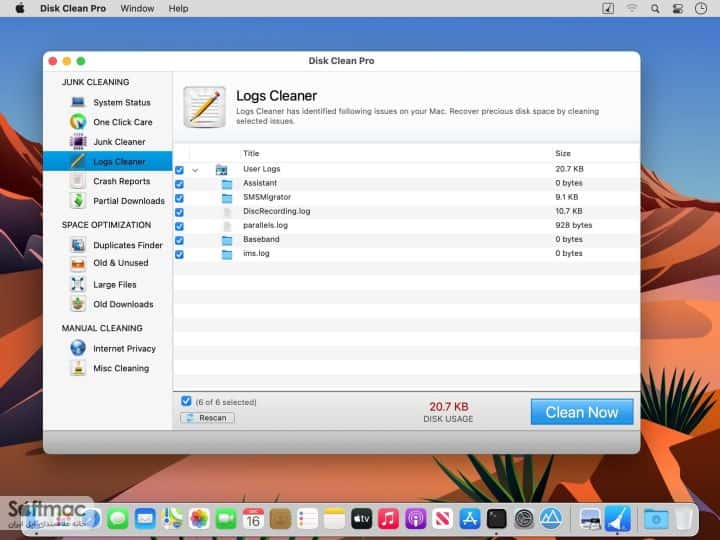
Task: Open the Apple menu
Action: click(20, 8)
